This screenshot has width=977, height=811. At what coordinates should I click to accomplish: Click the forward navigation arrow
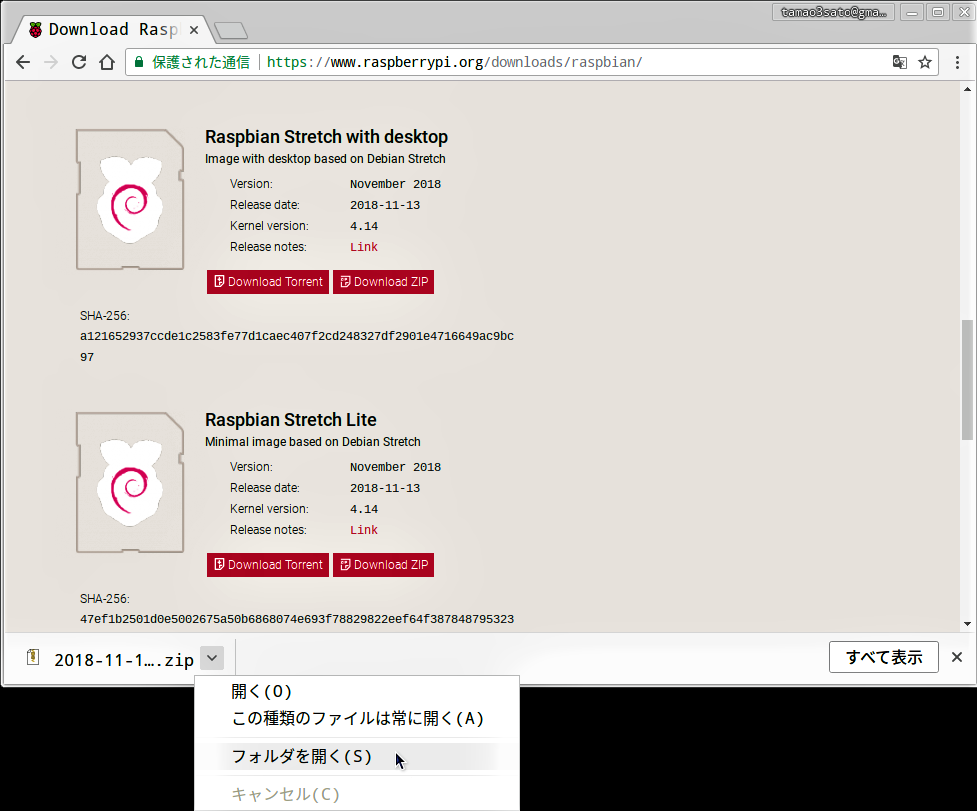pos(51,62)
